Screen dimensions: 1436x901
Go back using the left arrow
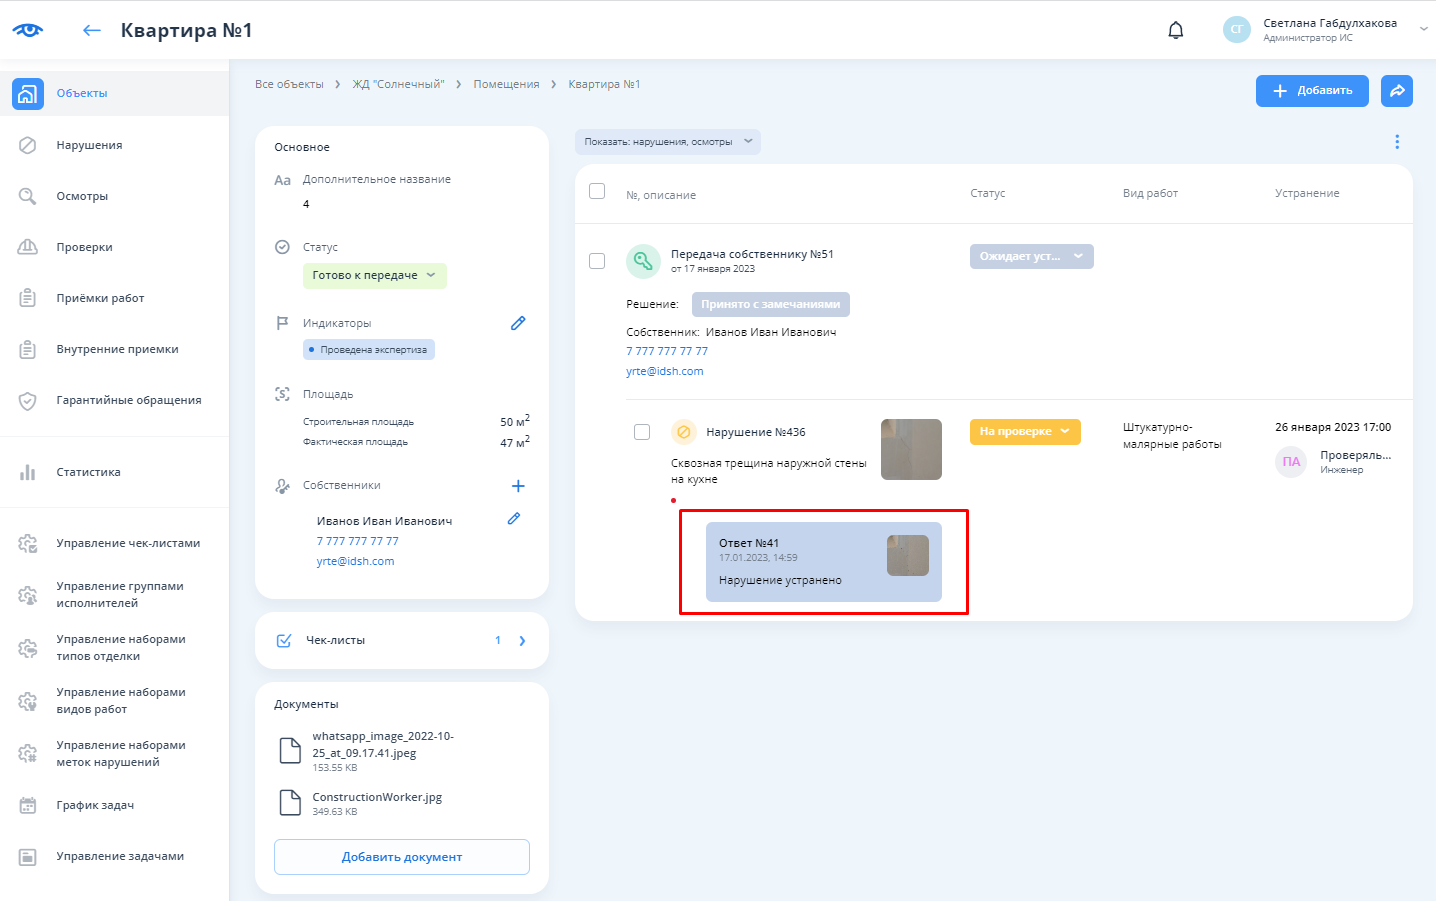coord(92,30)
